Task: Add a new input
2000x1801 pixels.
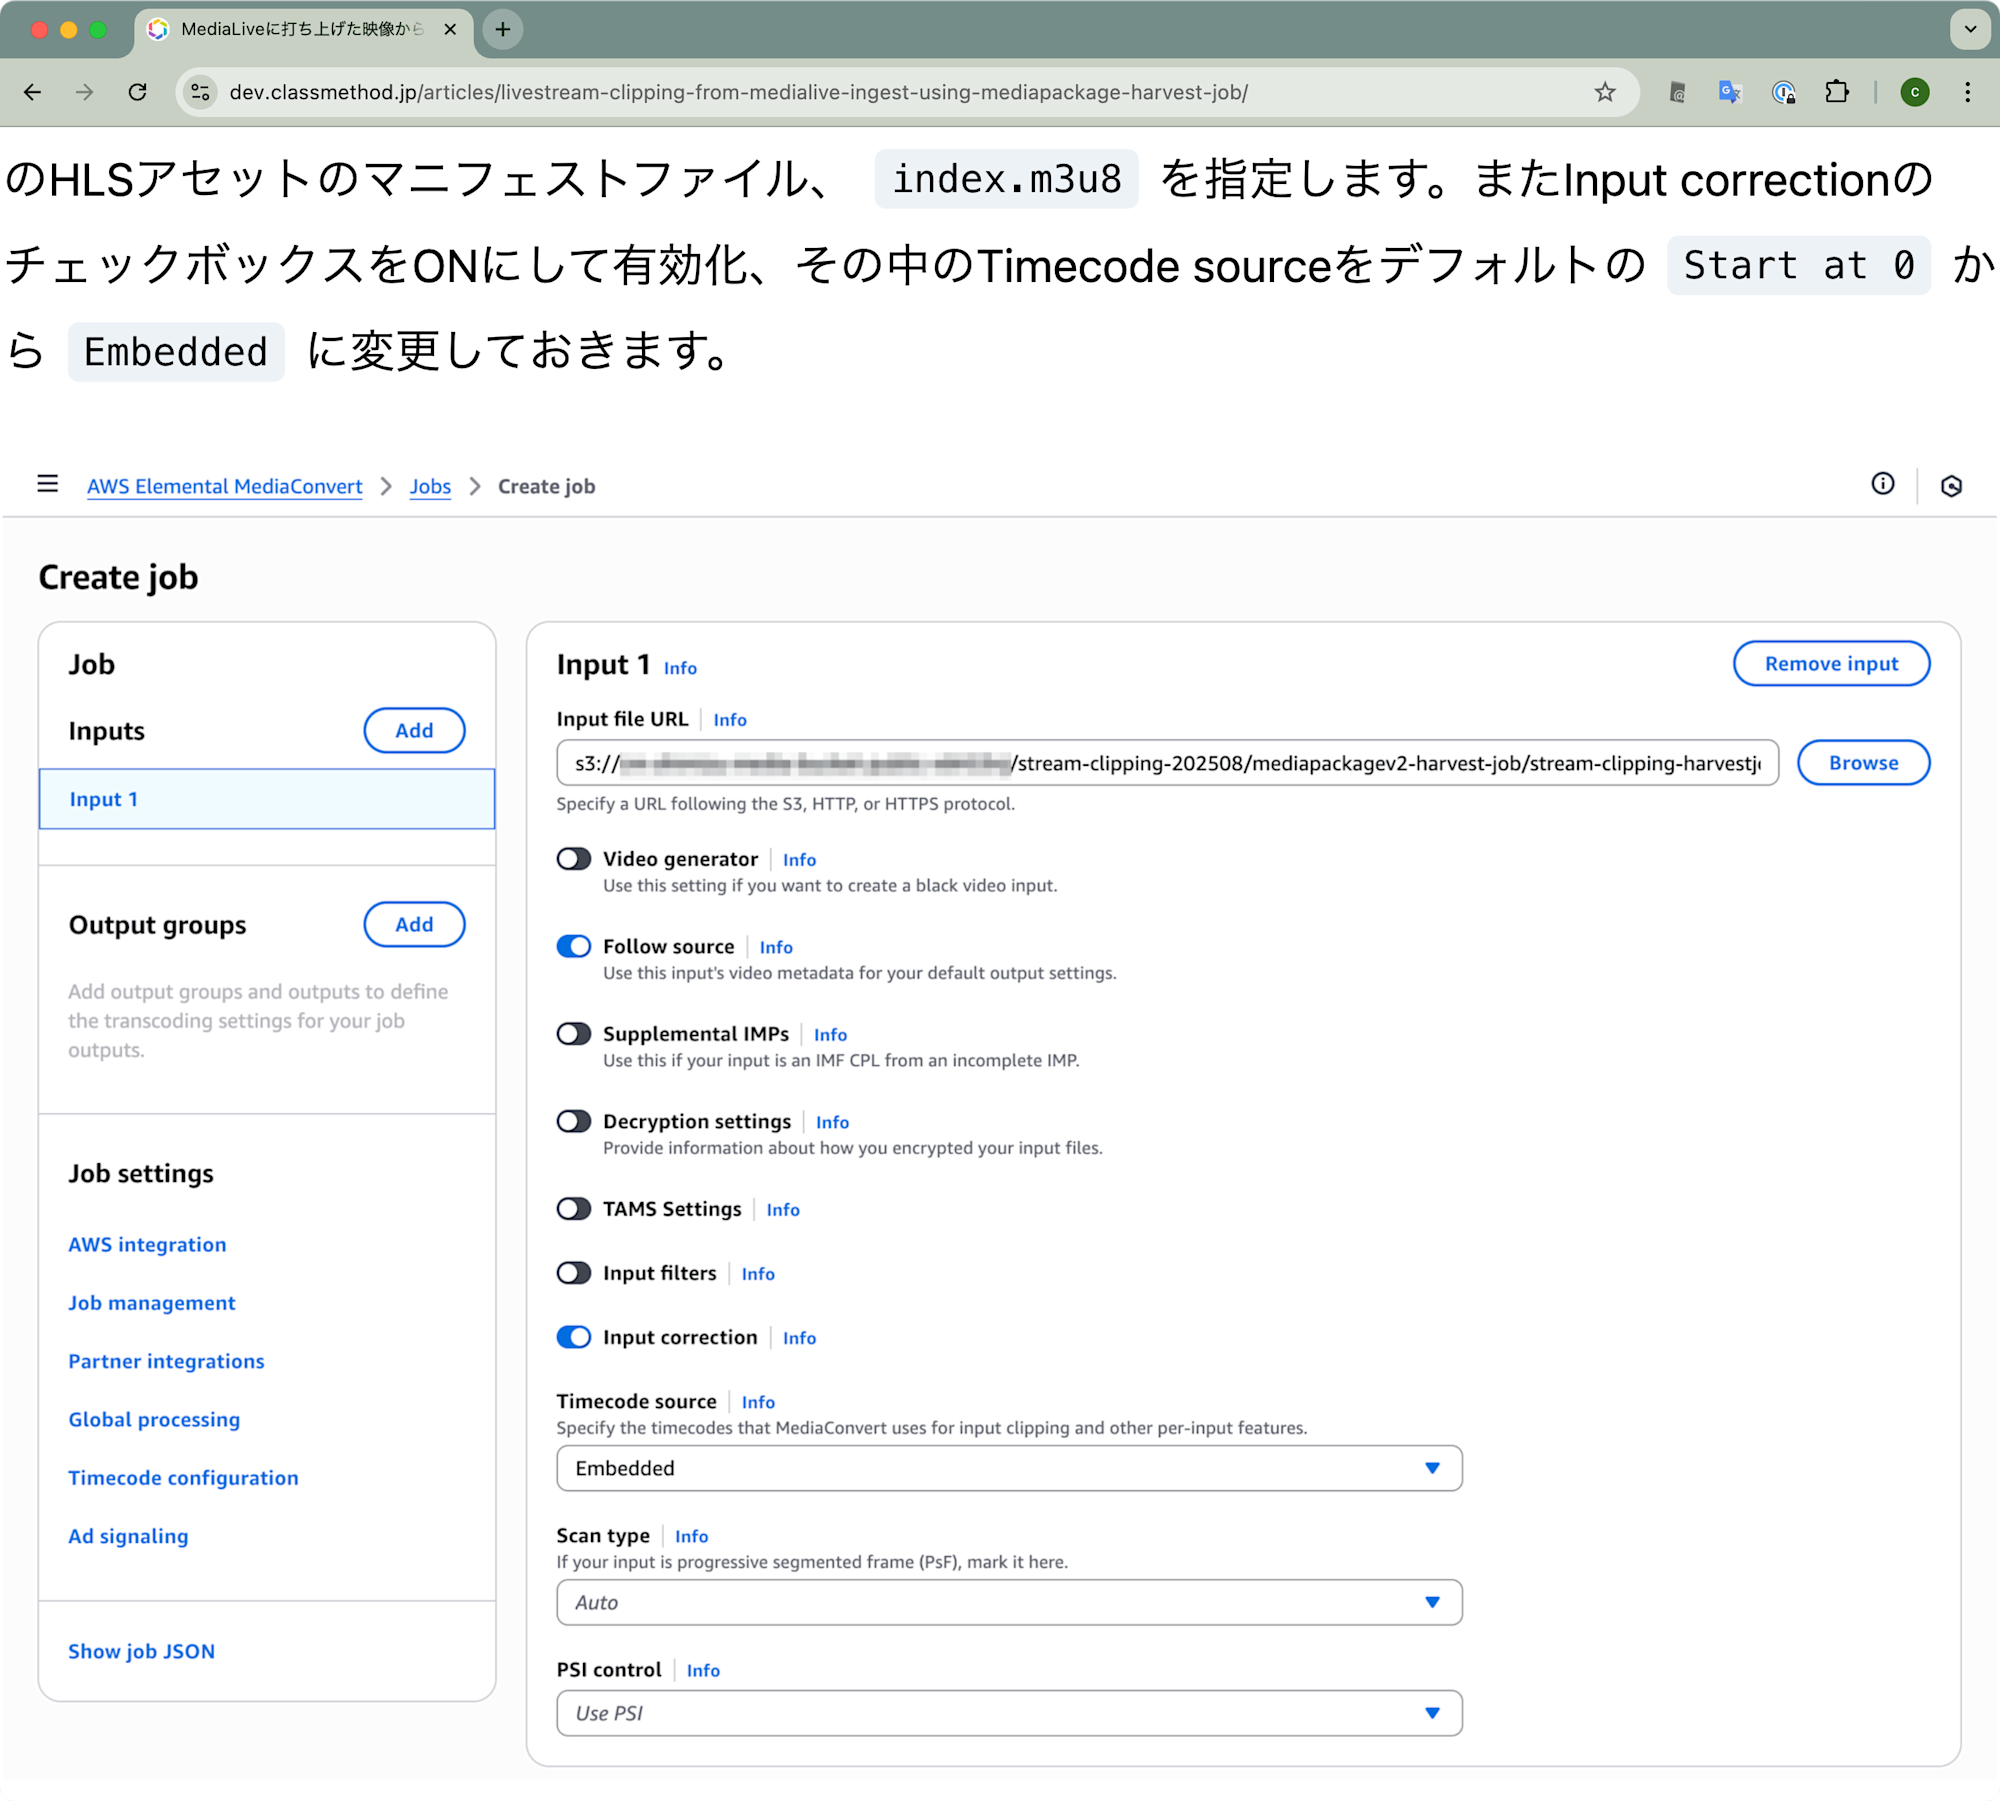Action: pyautogui.click(x=414, y=730)
